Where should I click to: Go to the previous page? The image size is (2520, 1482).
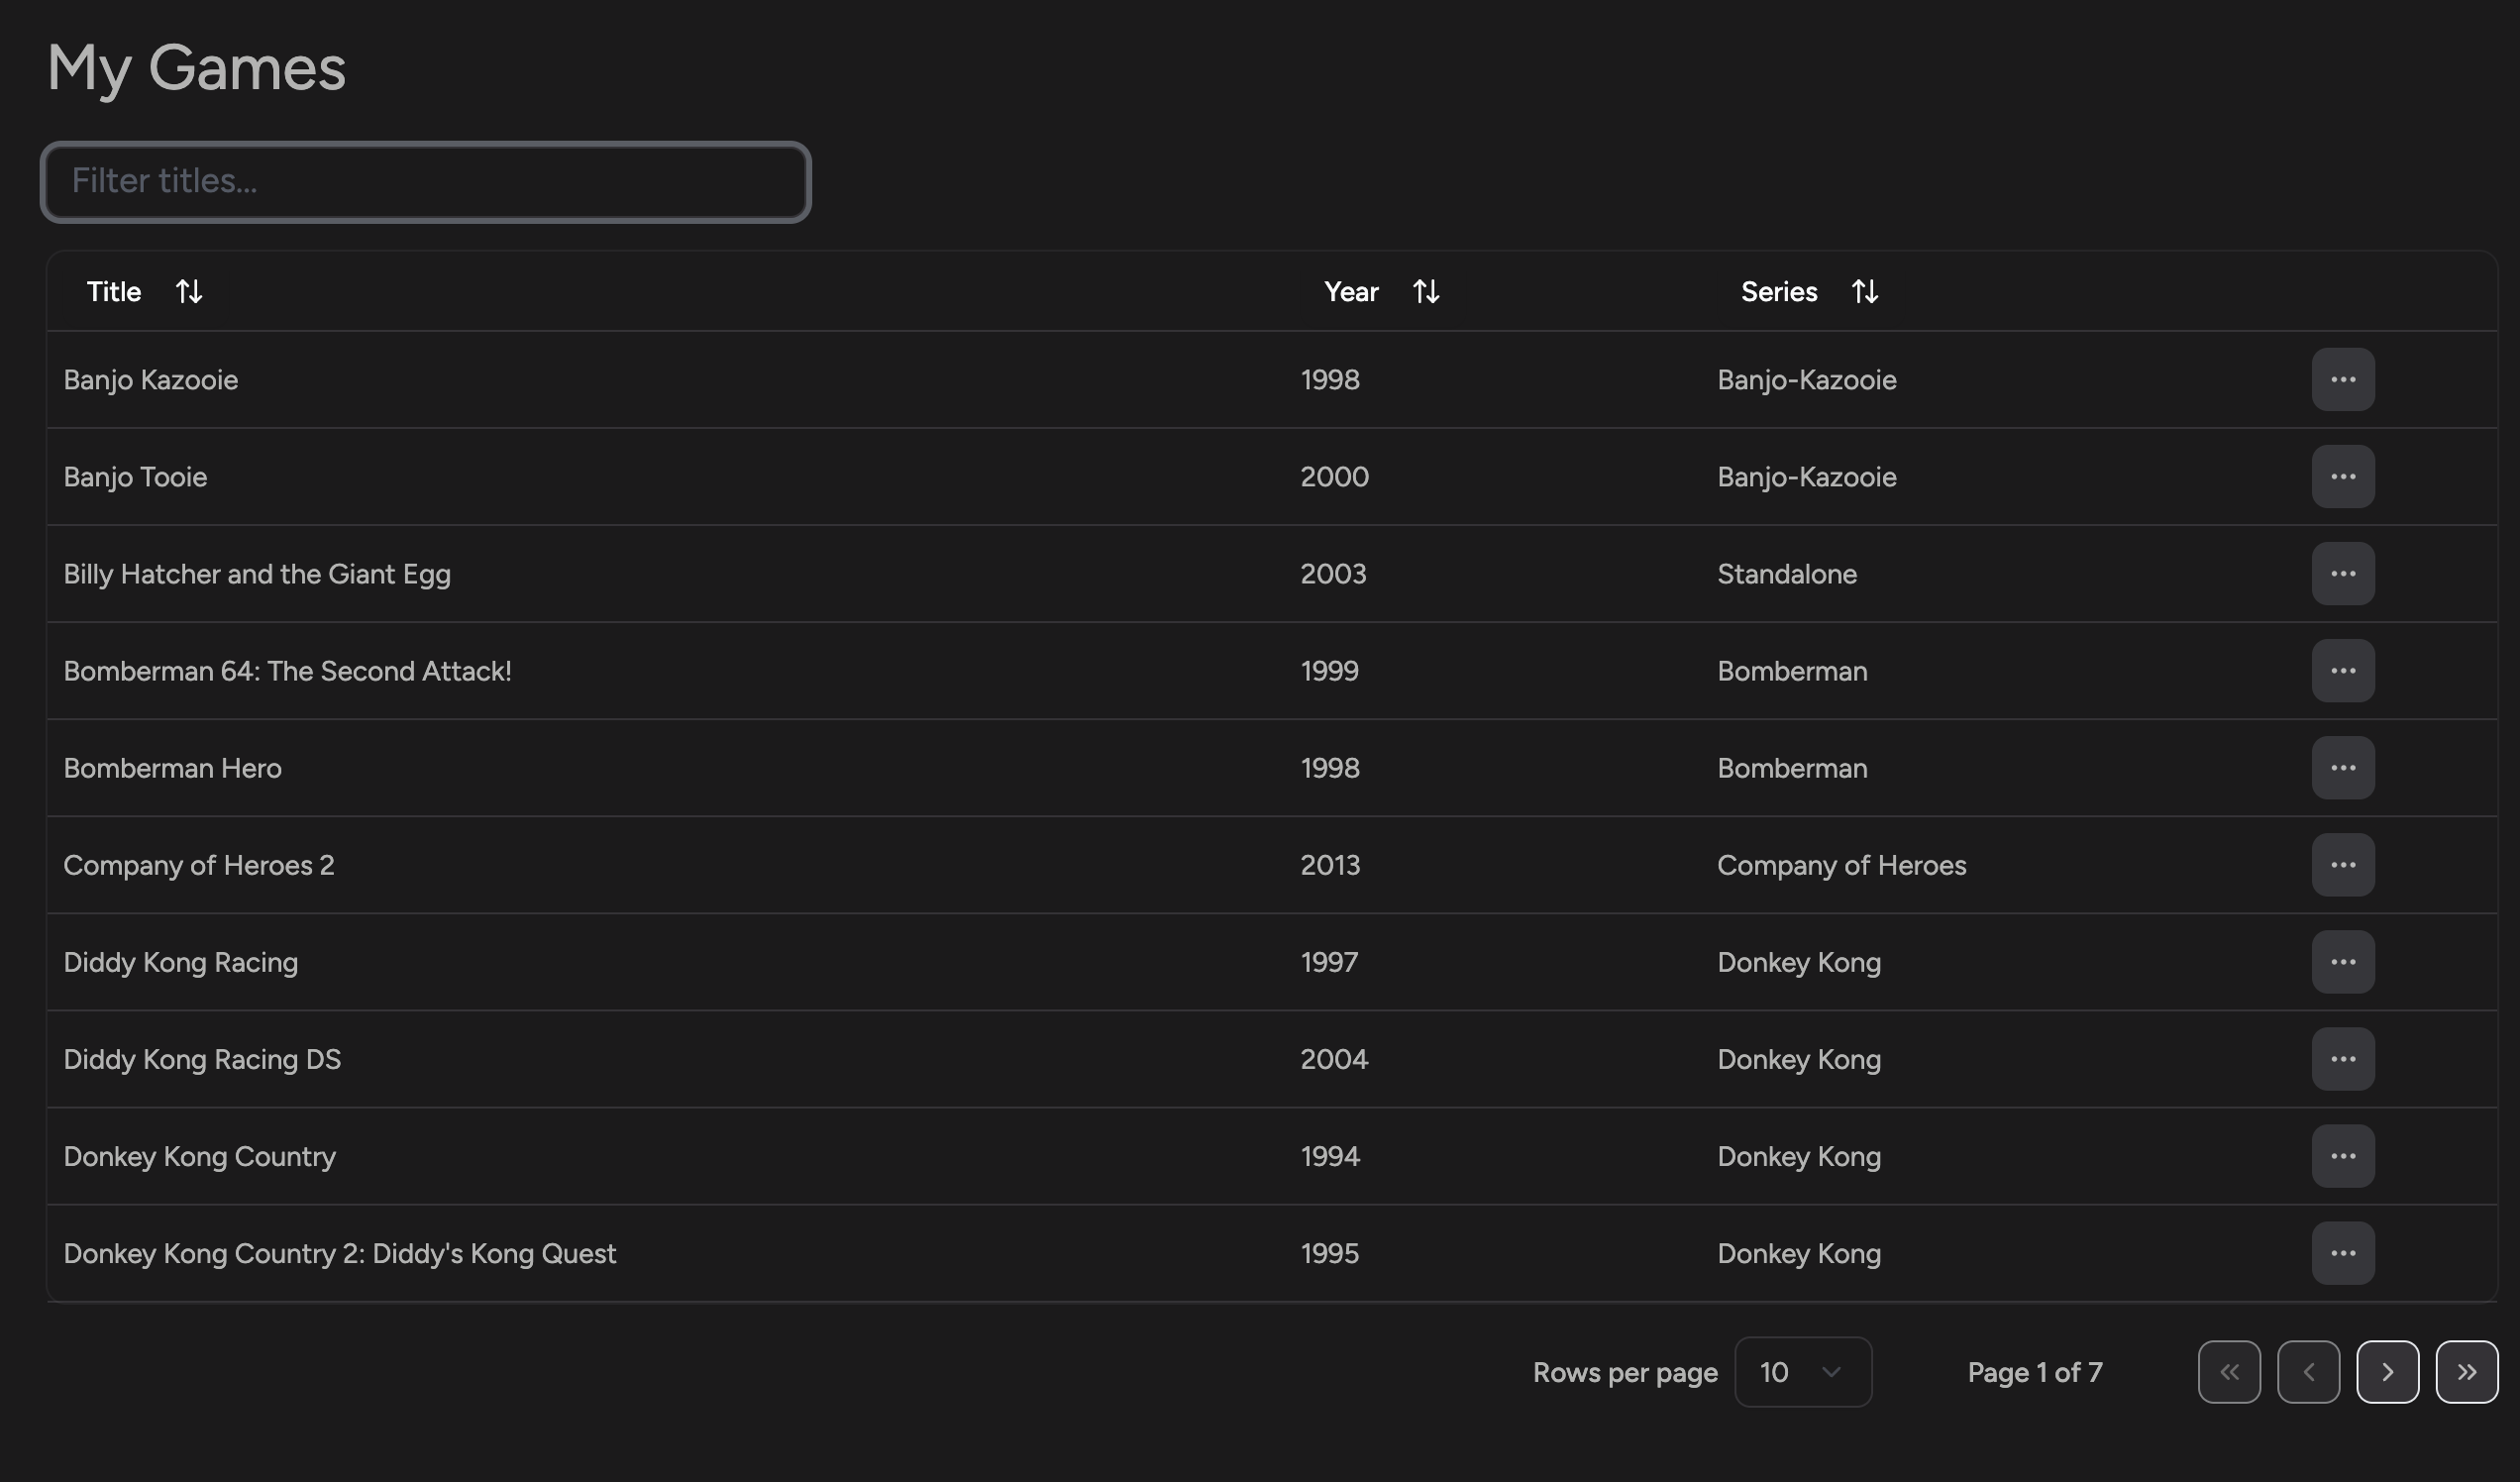click(2307, 1371)
